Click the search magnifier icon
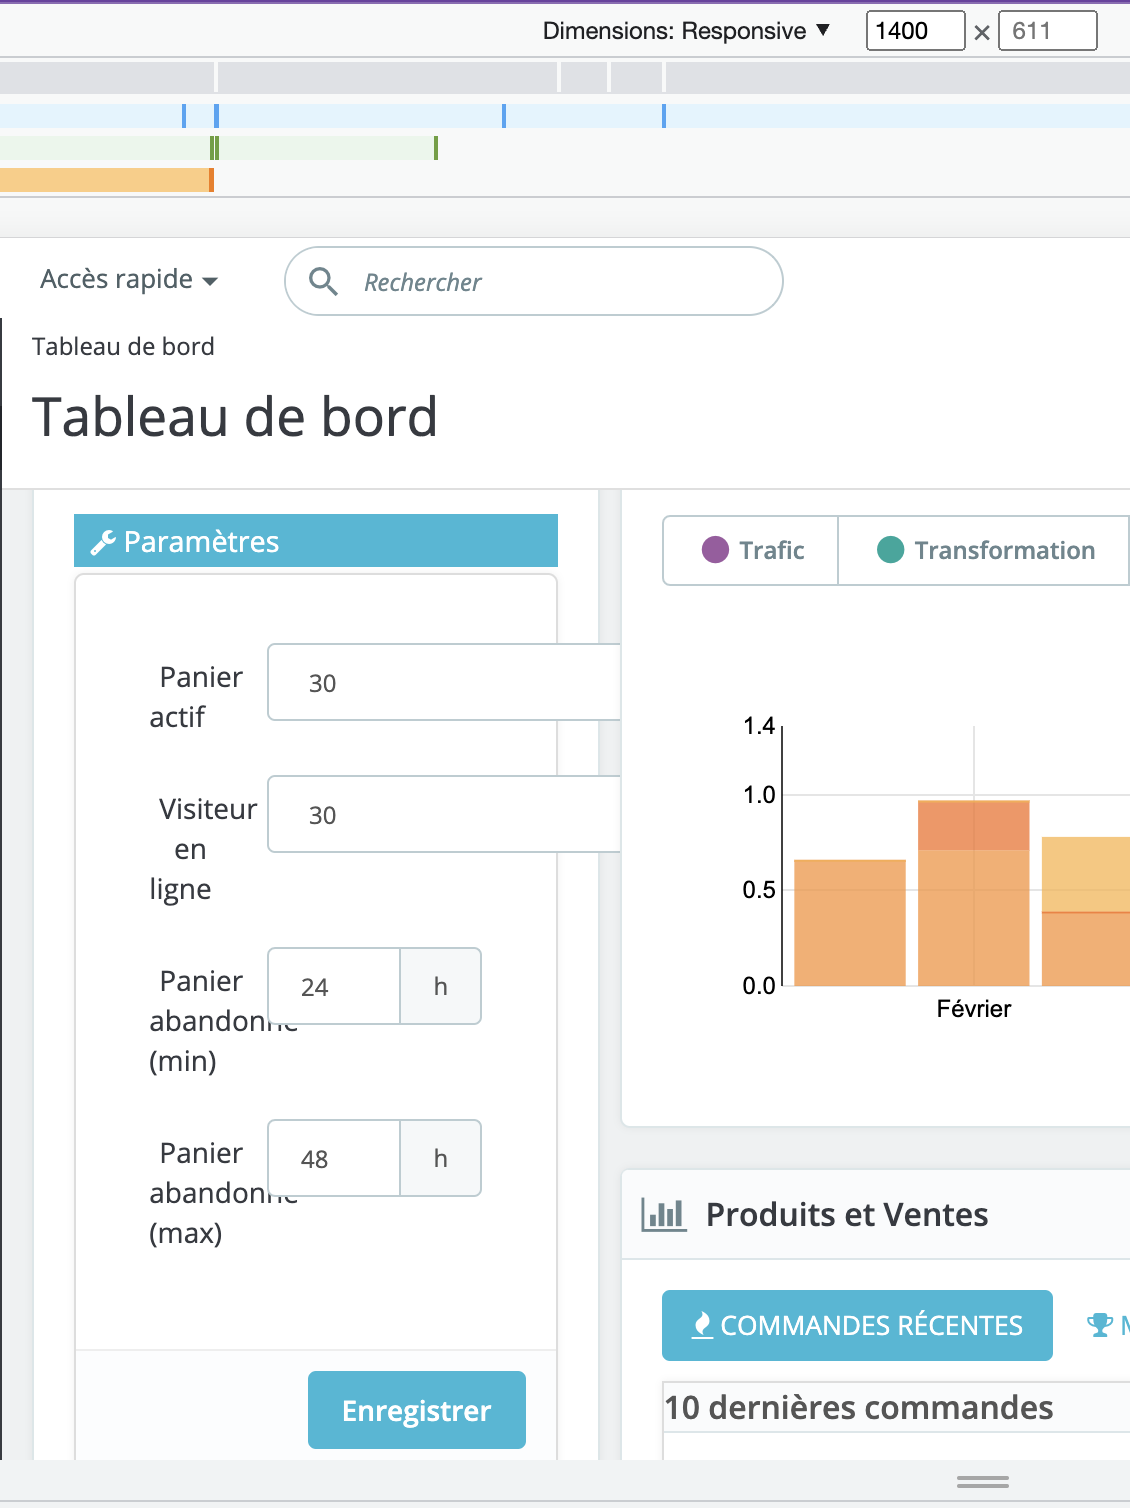 323,282
